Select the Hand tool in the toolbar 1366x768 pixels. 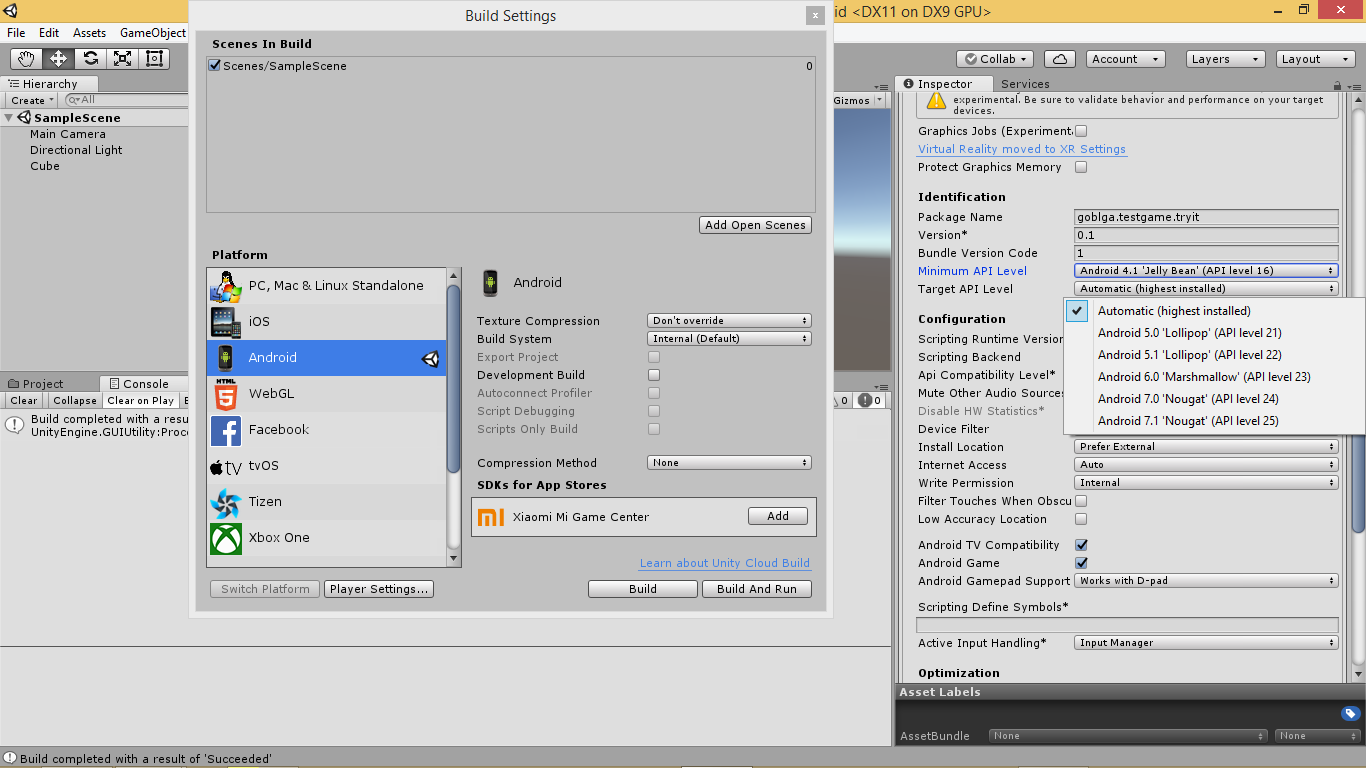tap(28, 58)
